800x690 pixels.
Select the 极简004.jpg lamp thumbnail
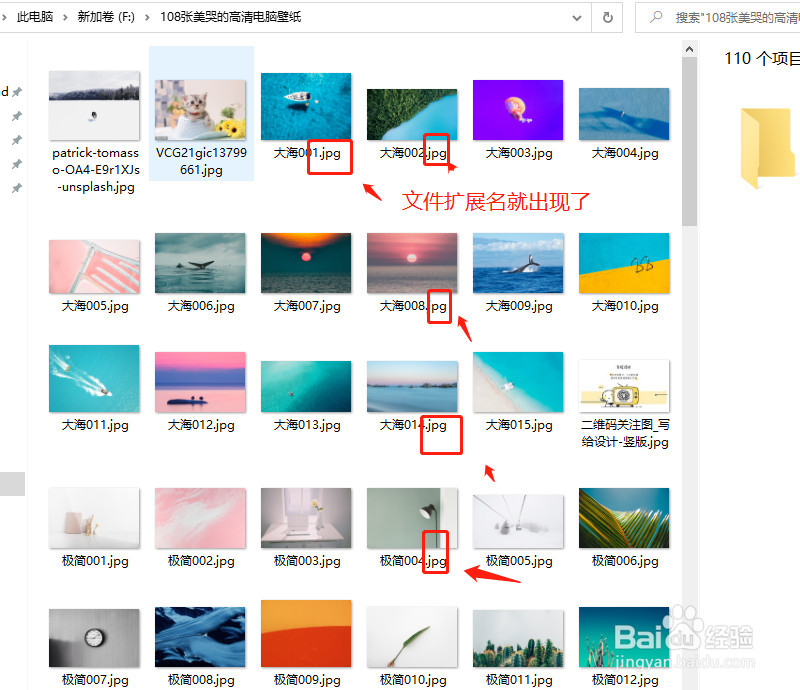[x=412, y=518]
